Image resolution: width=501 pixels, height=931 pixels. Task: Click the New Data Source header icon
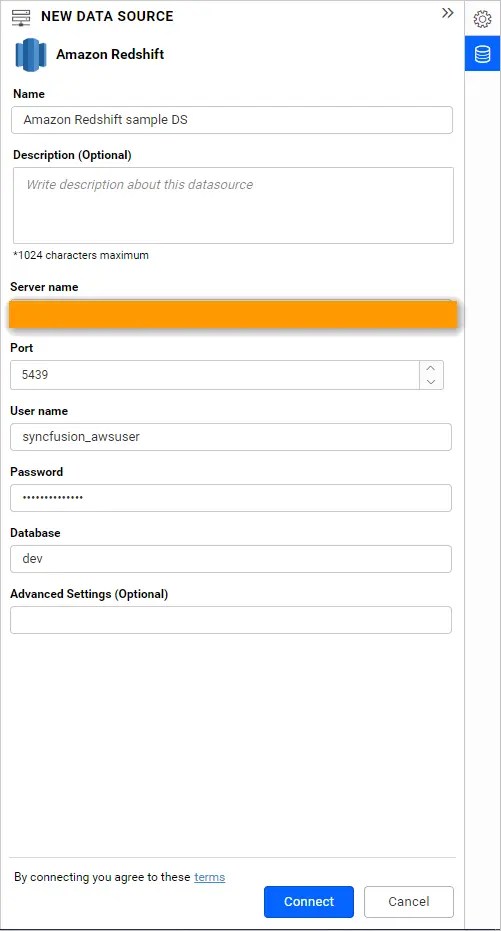click(x=21, y=17)
